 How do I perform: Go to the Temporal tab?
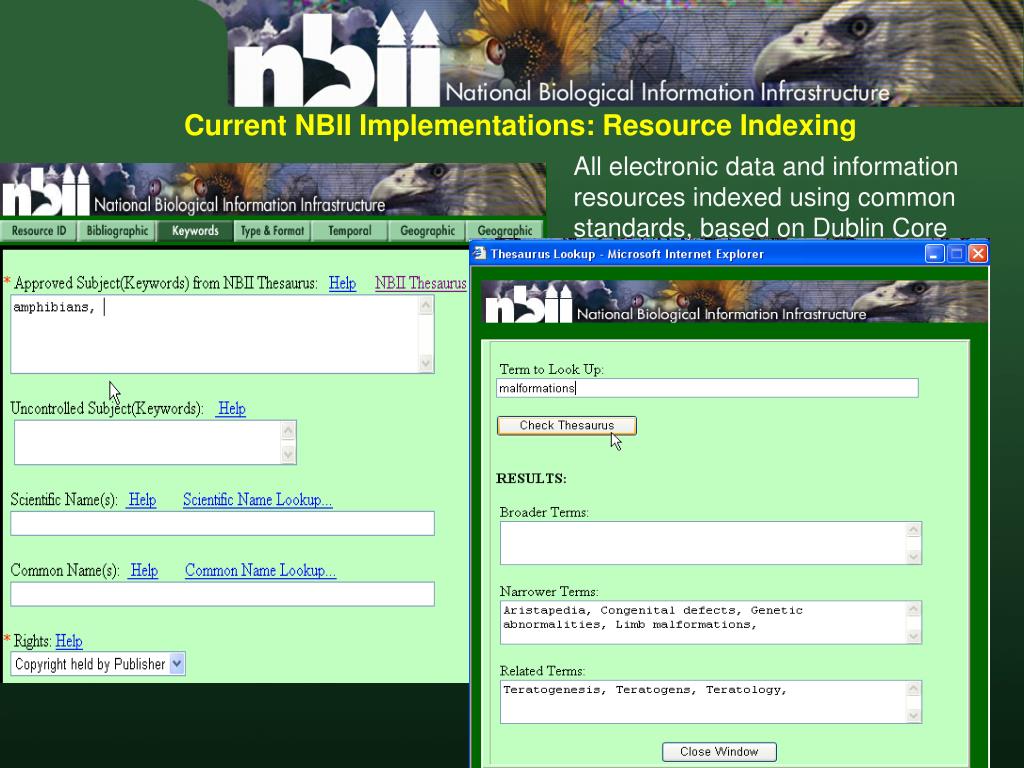pyautogui.click(x=349, y=231)
